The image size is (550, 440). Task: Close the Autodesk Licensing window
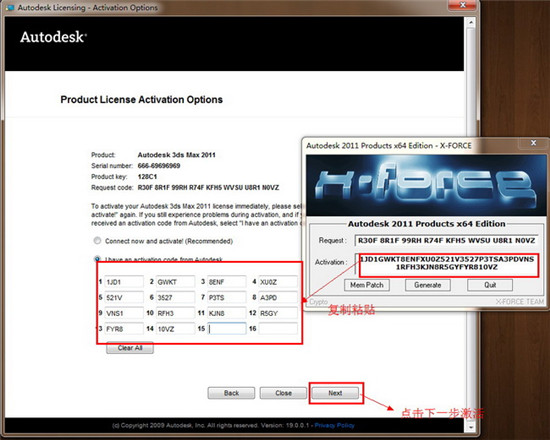462,5
